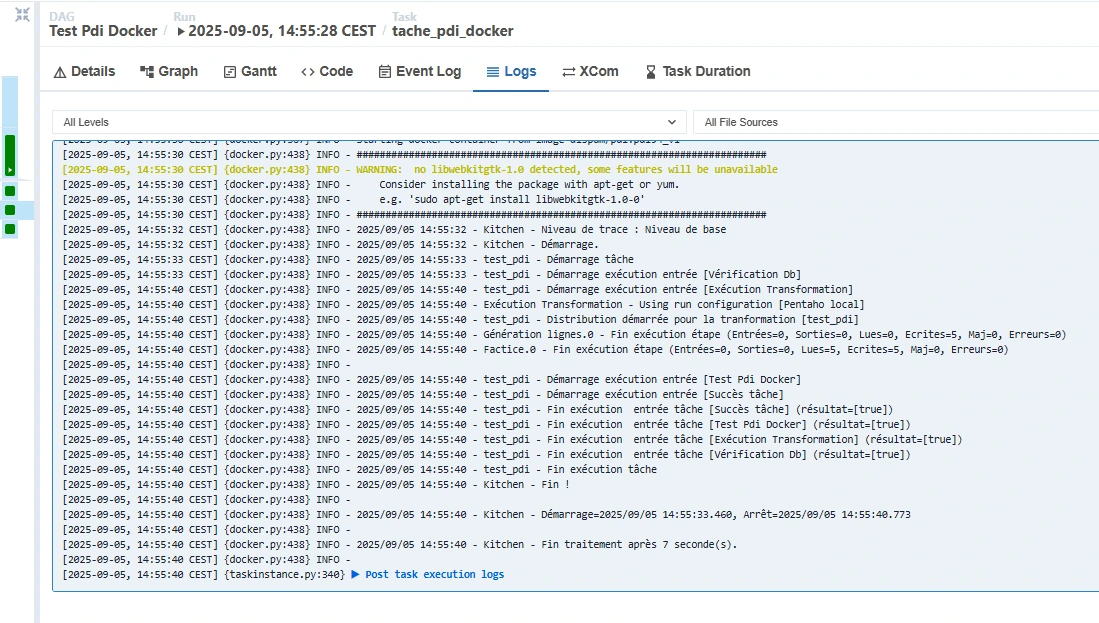Click the yellow WARNING libwebkitgtk log line
This screenshot has width=1099, height=623.
(420, 170)
